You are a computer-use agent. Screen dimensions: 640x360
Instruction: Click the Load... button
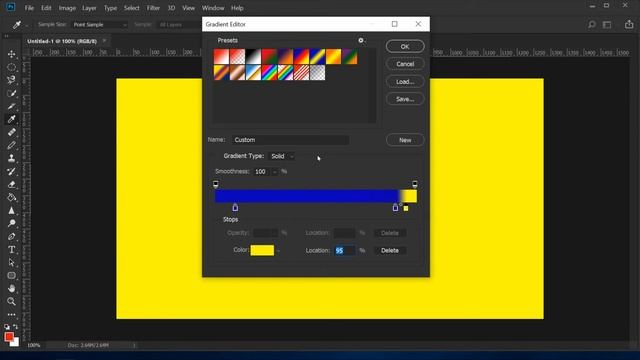[405, 82]
